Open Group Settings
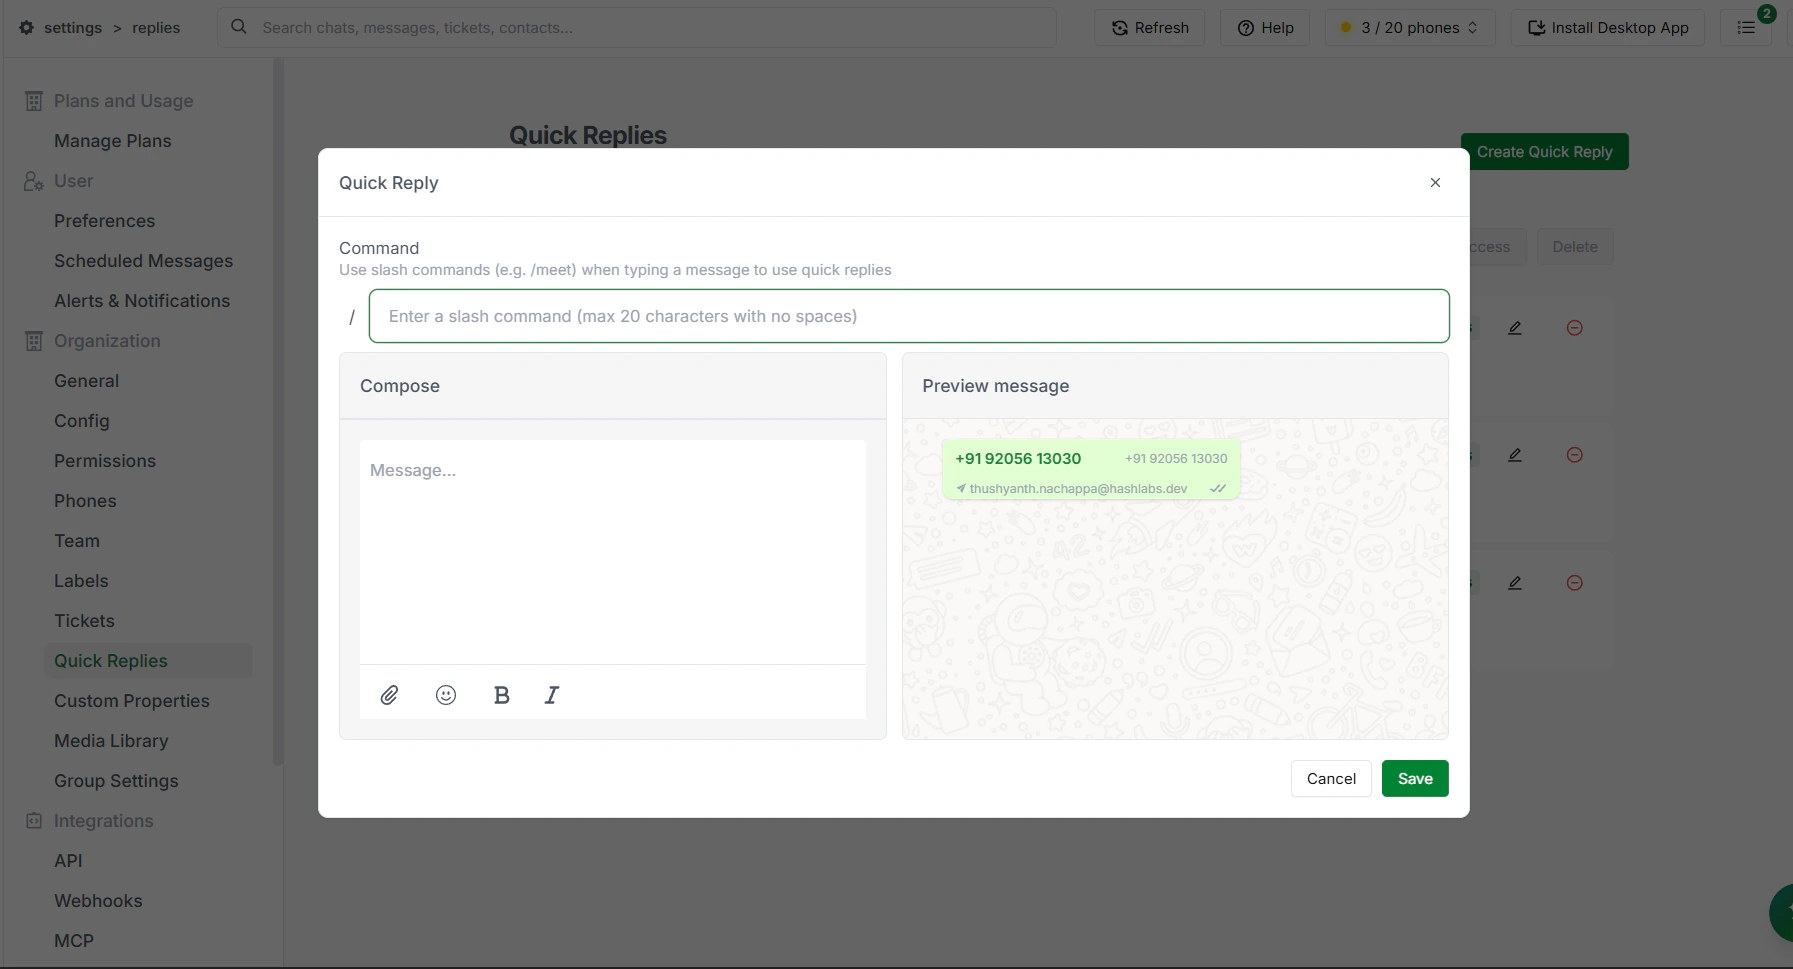Viewport: 1793px width, 969px height. [116, 781]
